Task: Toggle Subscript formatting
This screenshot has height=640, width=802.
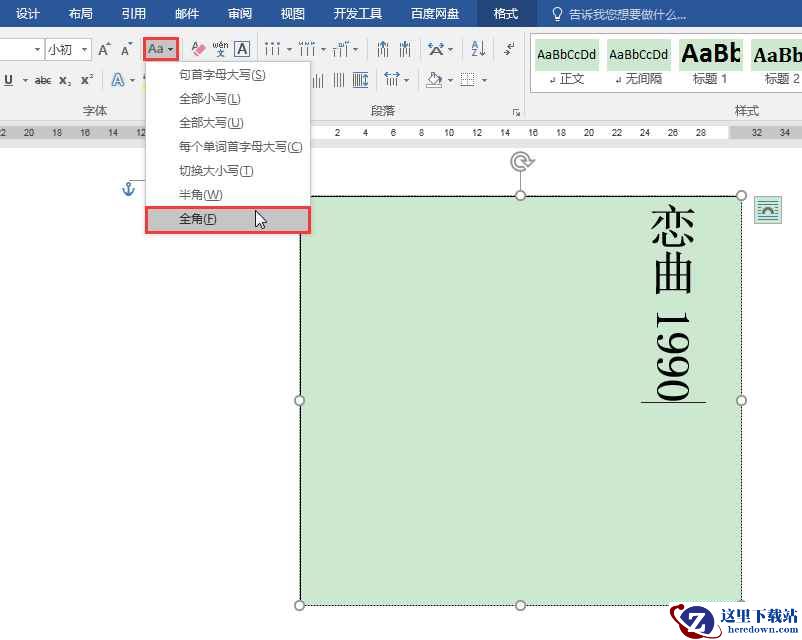Action: tap(65, 80)
